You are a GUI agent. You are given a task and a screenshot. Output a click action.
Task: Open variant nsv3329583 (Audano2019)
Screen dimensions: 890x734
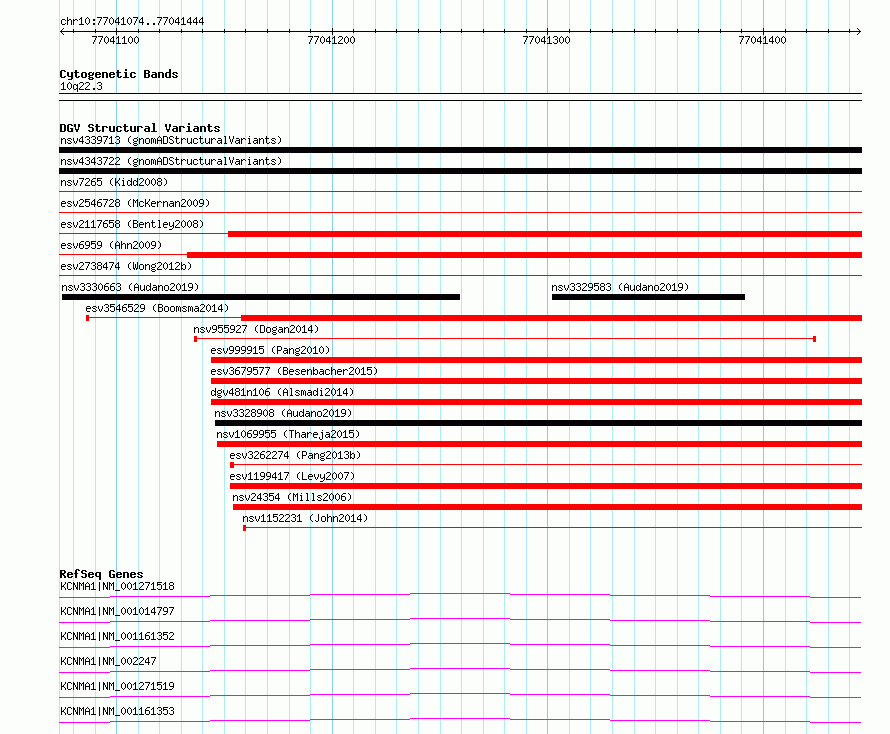pyautogui.click(x=620, y=287)
